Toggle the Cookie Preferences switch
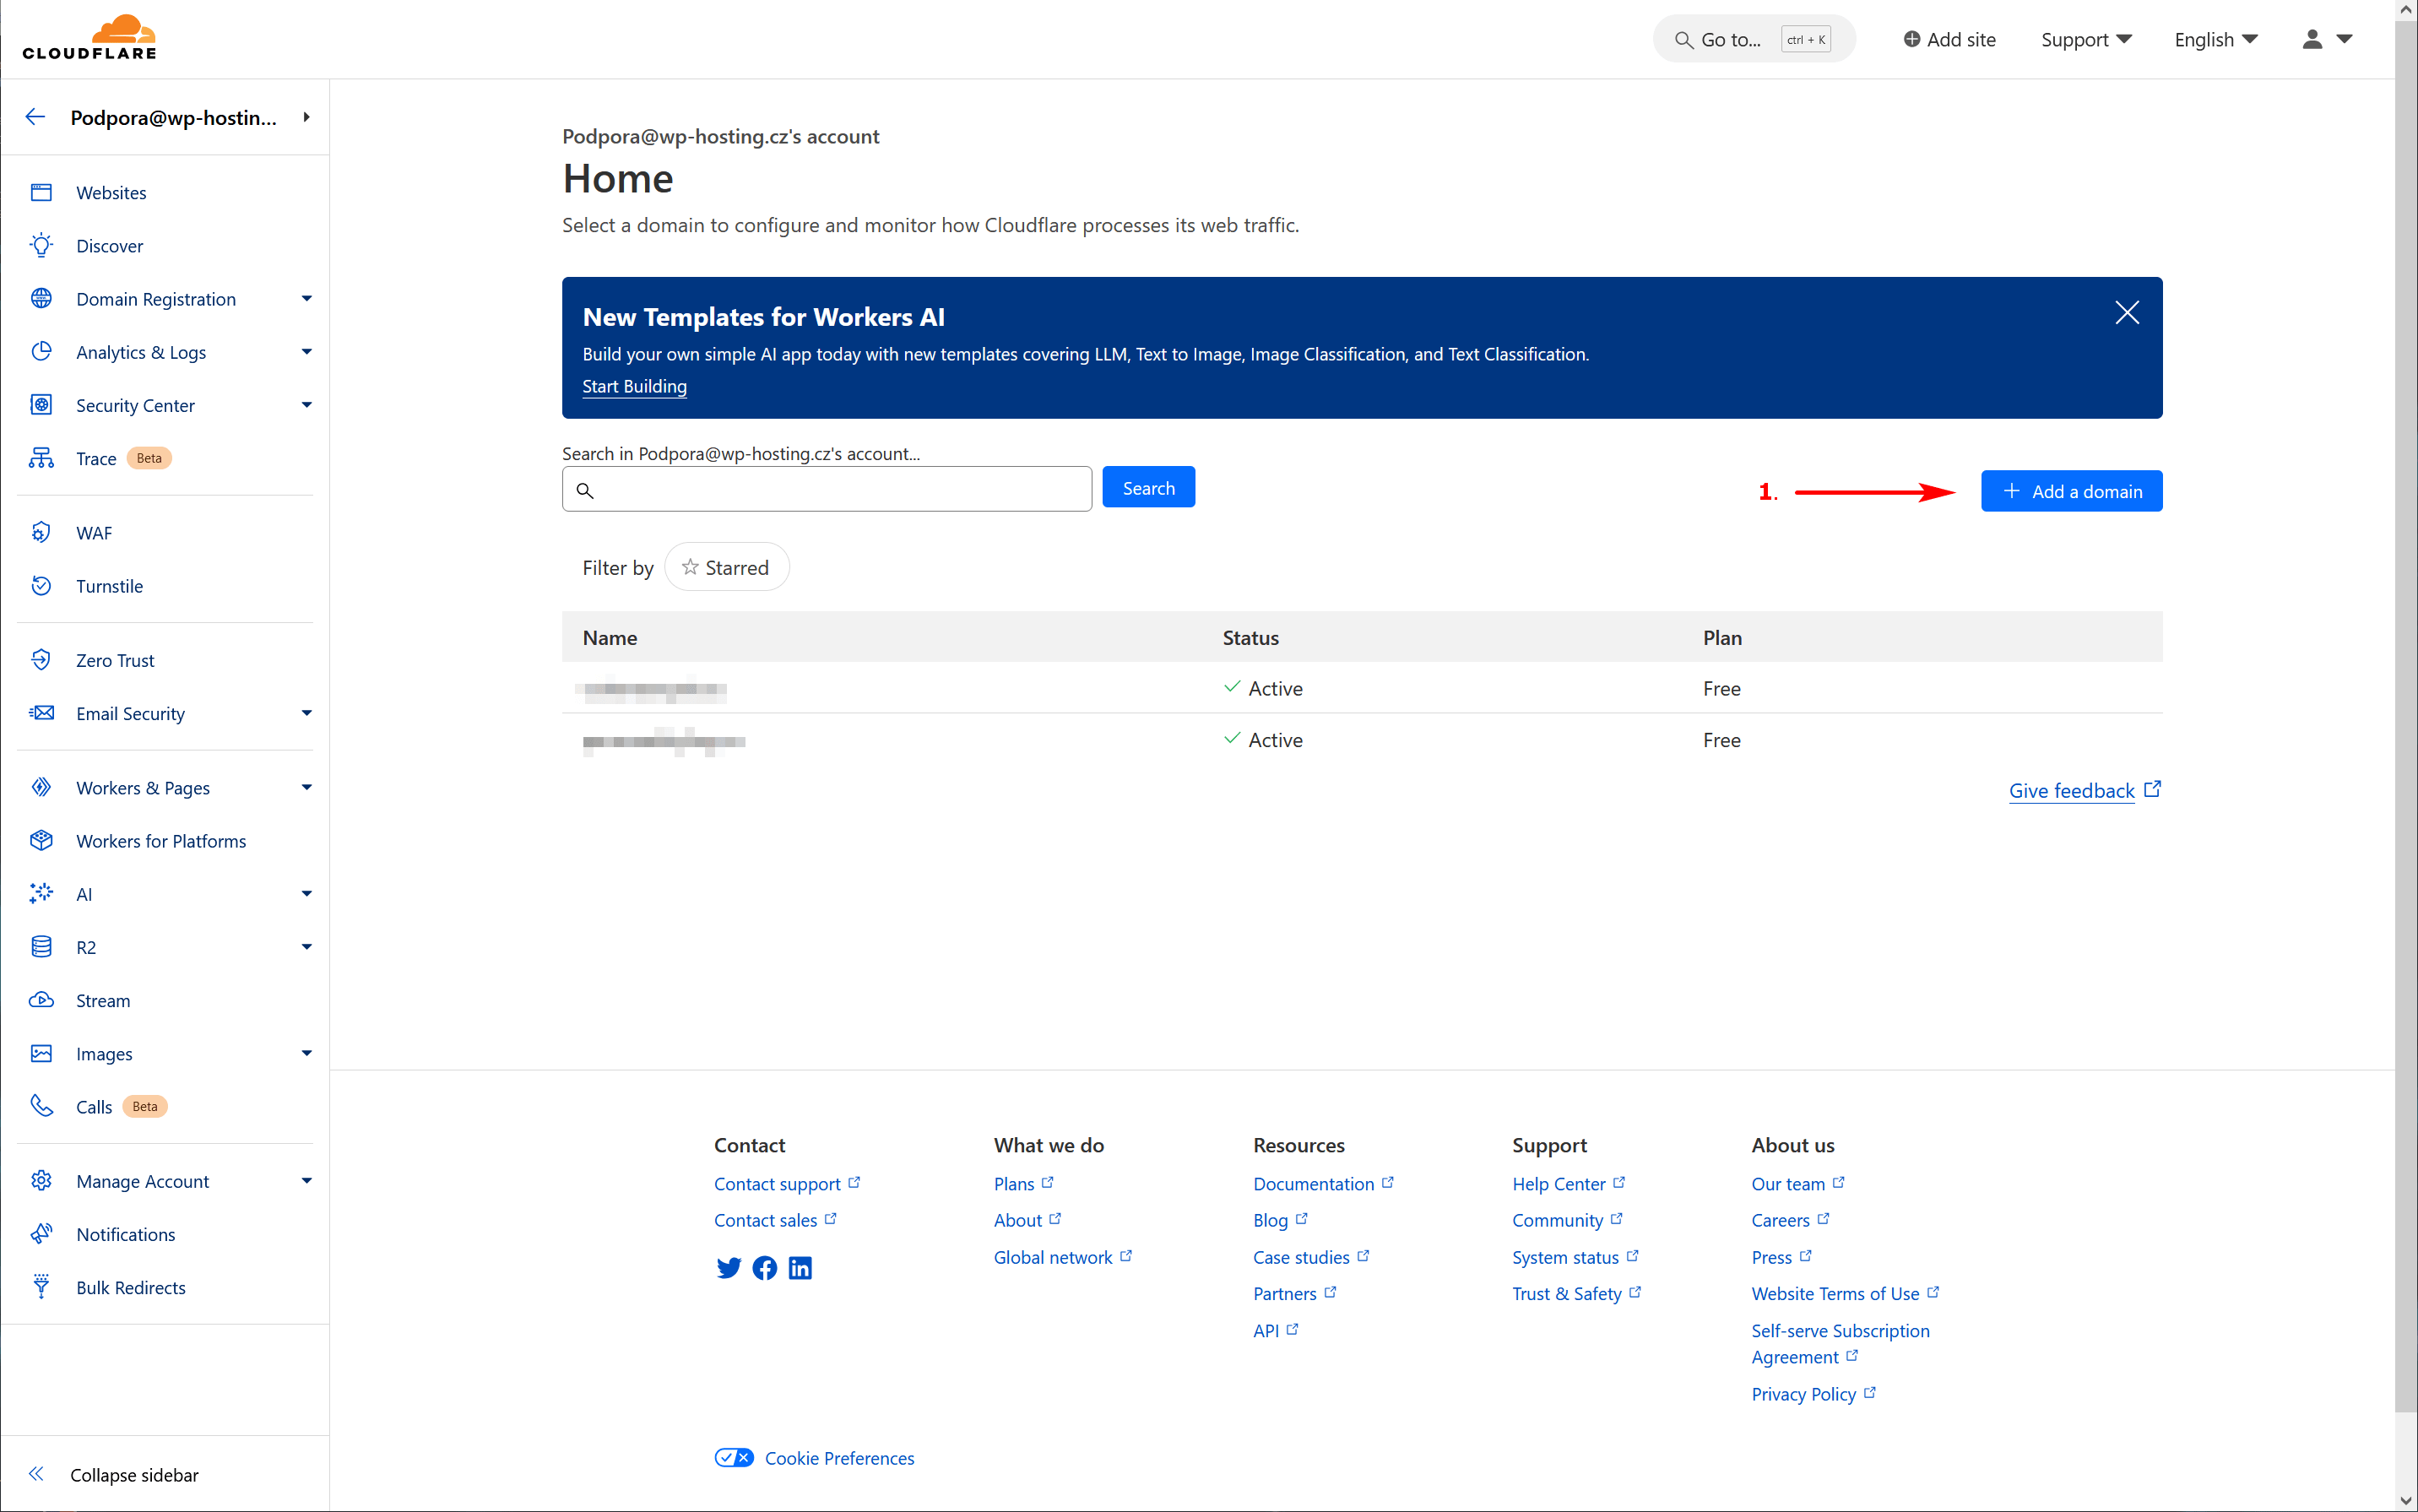The width and height of the screenshot is (2418, 1512). pyautogui.click(x=734, y=1458)
